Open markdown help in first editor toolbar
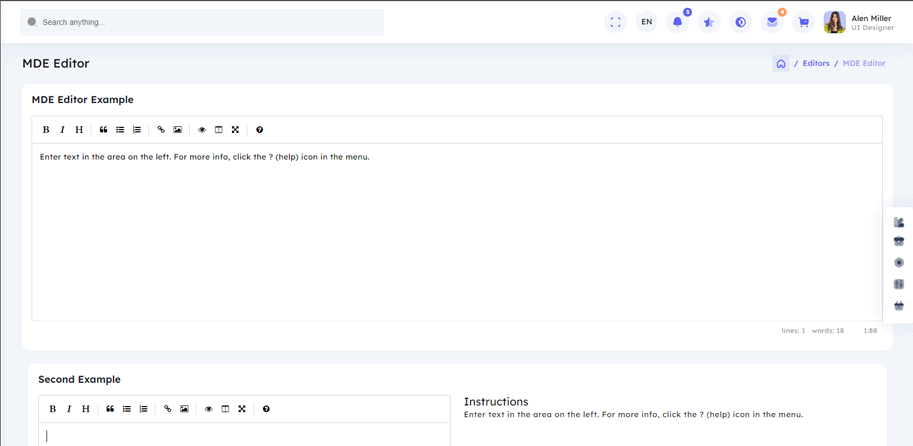The width and height of the screenshot is (913, 446). click(x=260, y=130)
